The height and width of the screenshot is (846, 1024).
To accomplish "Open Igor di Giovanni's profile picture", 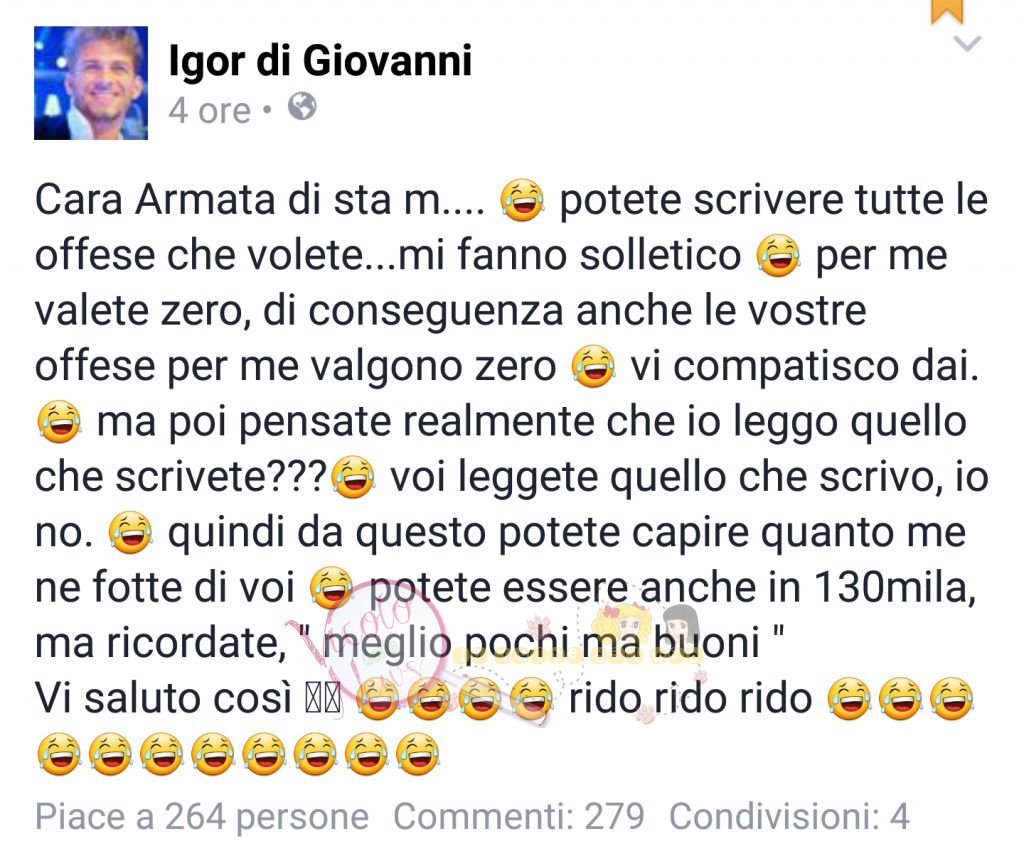I will (91, 83).
